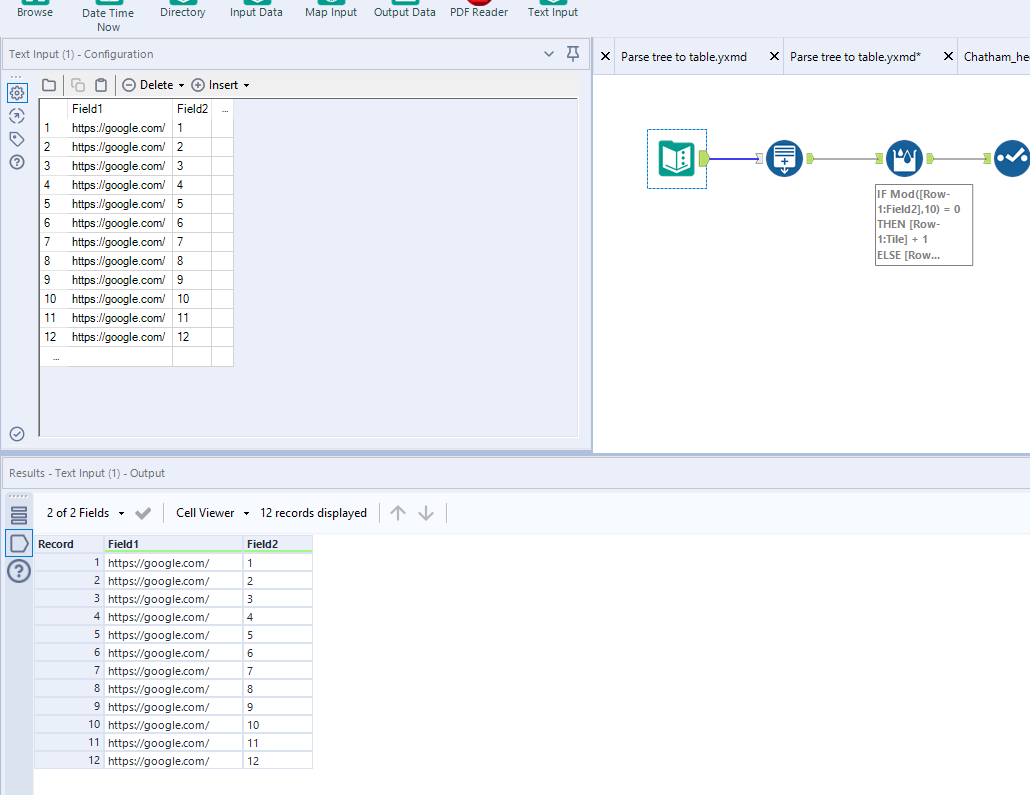Viewport: 1030px width, 795px height.
Task: Open the configuration gear in the left sidebar
Action: tap(16, 92)
